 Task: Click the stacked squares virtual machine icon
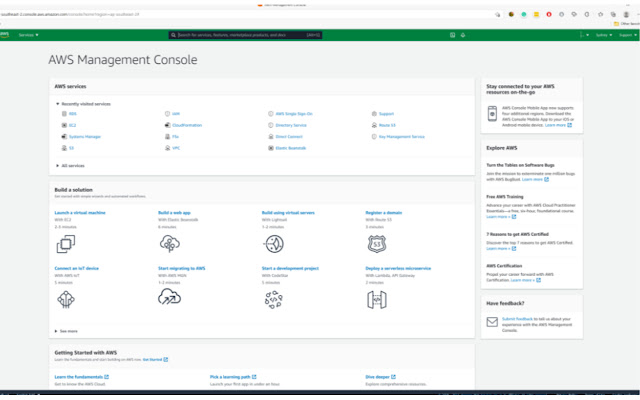pyautogui.click(x=66, y=244)
